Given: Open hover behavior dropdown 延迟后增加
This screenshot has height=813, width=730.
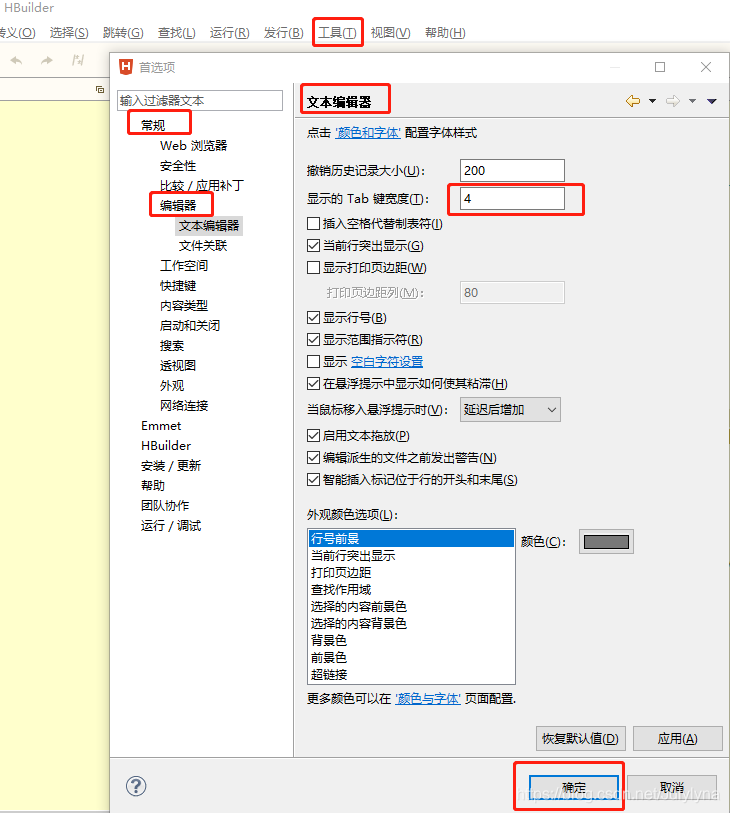Looking at the screenshot, I should point(510,410).
